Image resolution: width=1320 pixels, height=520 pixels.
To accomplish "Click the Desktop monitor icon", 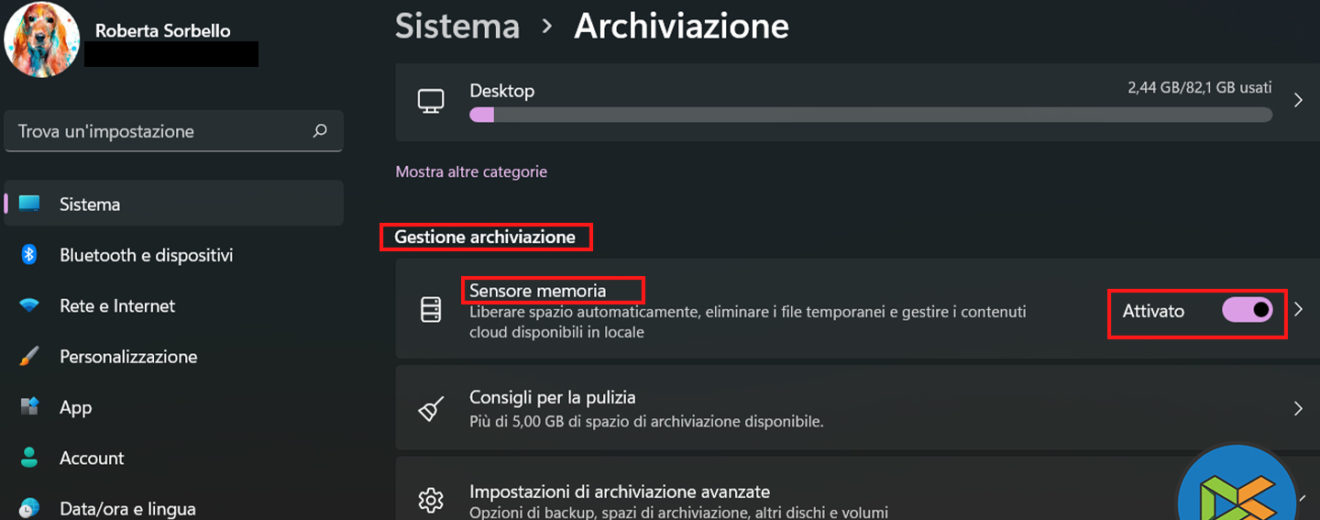I will pyautogui.click(x=431, y=100).
